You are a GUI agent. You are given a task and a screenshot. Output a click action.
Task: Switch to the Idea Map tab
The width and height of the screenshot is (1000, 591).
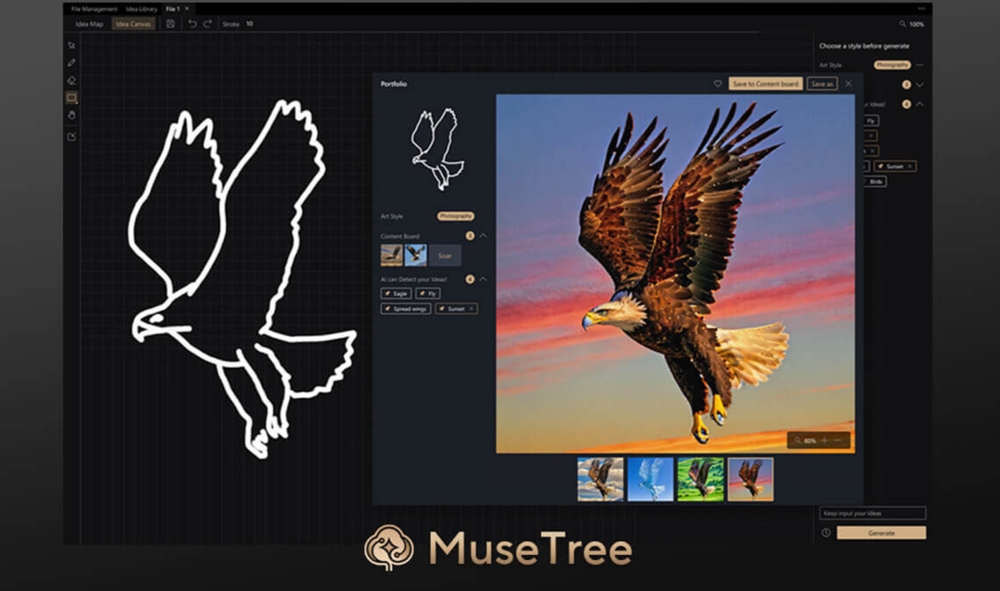89,23
